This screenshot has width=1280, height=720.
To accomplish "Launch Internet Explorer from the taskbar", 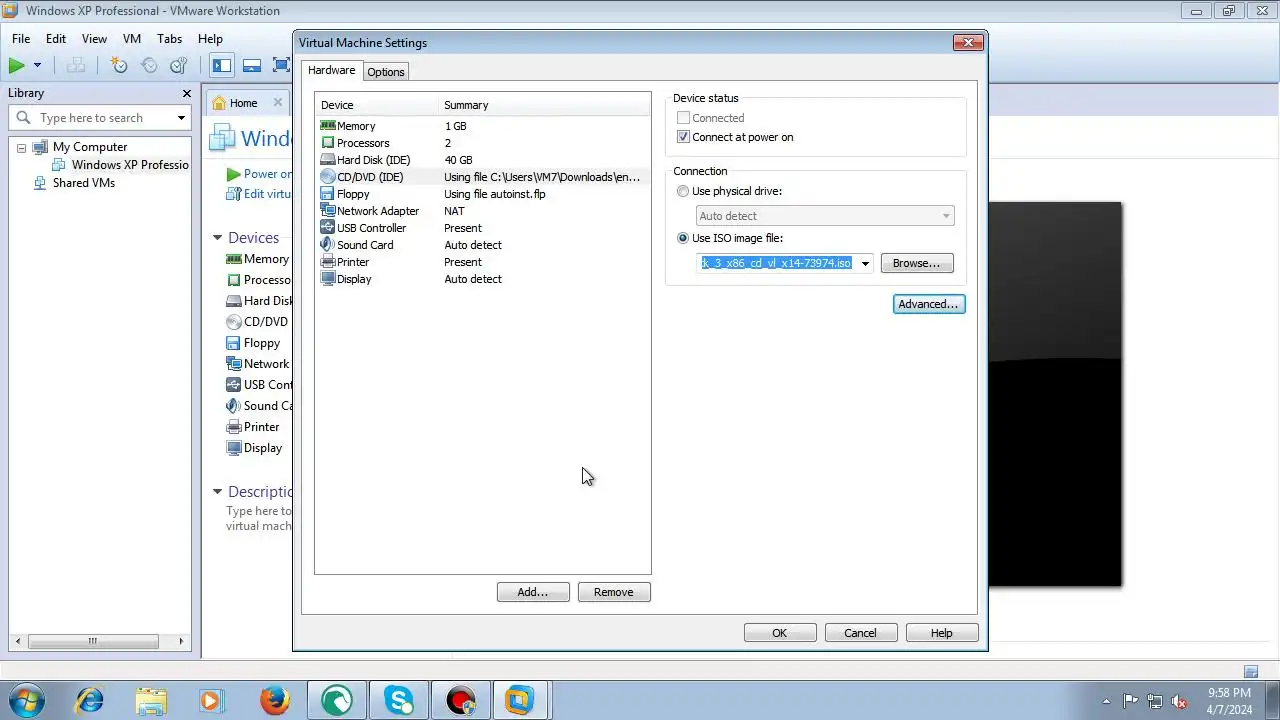I will pyautogui.click(x=89, y=700).
